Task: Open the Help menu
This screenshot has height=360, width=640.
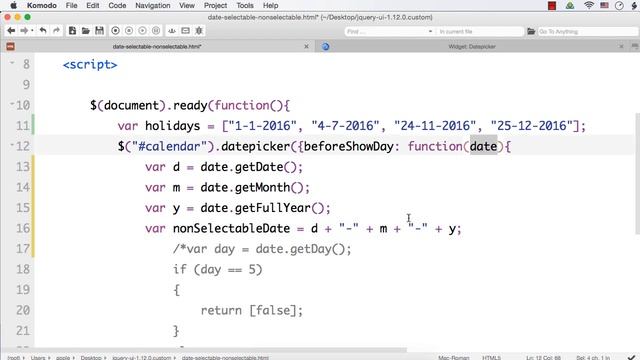Action: tap(270, 5)
